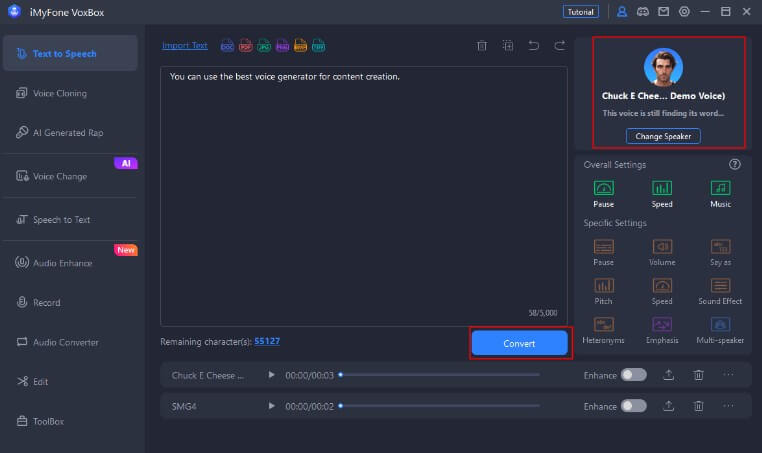Open Text to Speech in sidebar
This screenshot has height=453, width=762.
click(x=70, y=53)
